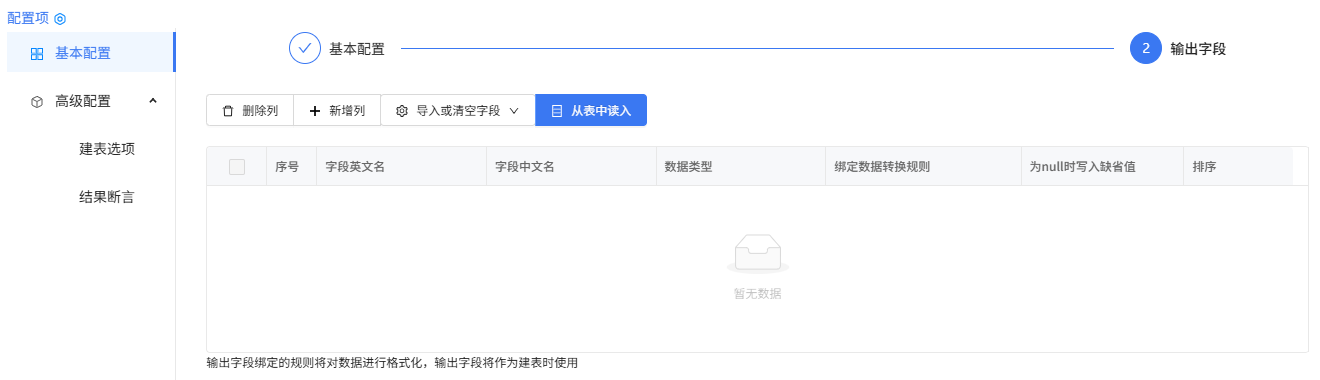This screenshot has height=380, width=1320.
Task: Click the hint text about 输出字段绑定的规则
Action: [x=392, y=363]
